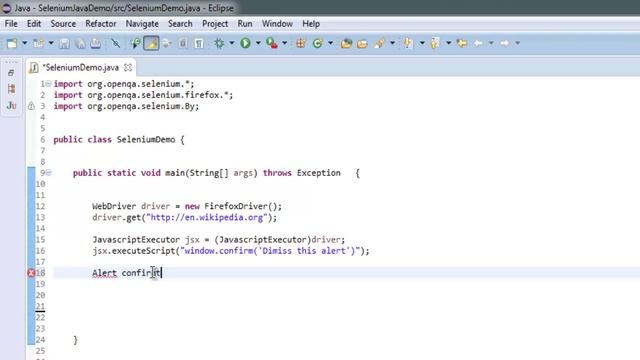Open the Source menu
Viewport: 640px width, 360px height.
(63, 24)
